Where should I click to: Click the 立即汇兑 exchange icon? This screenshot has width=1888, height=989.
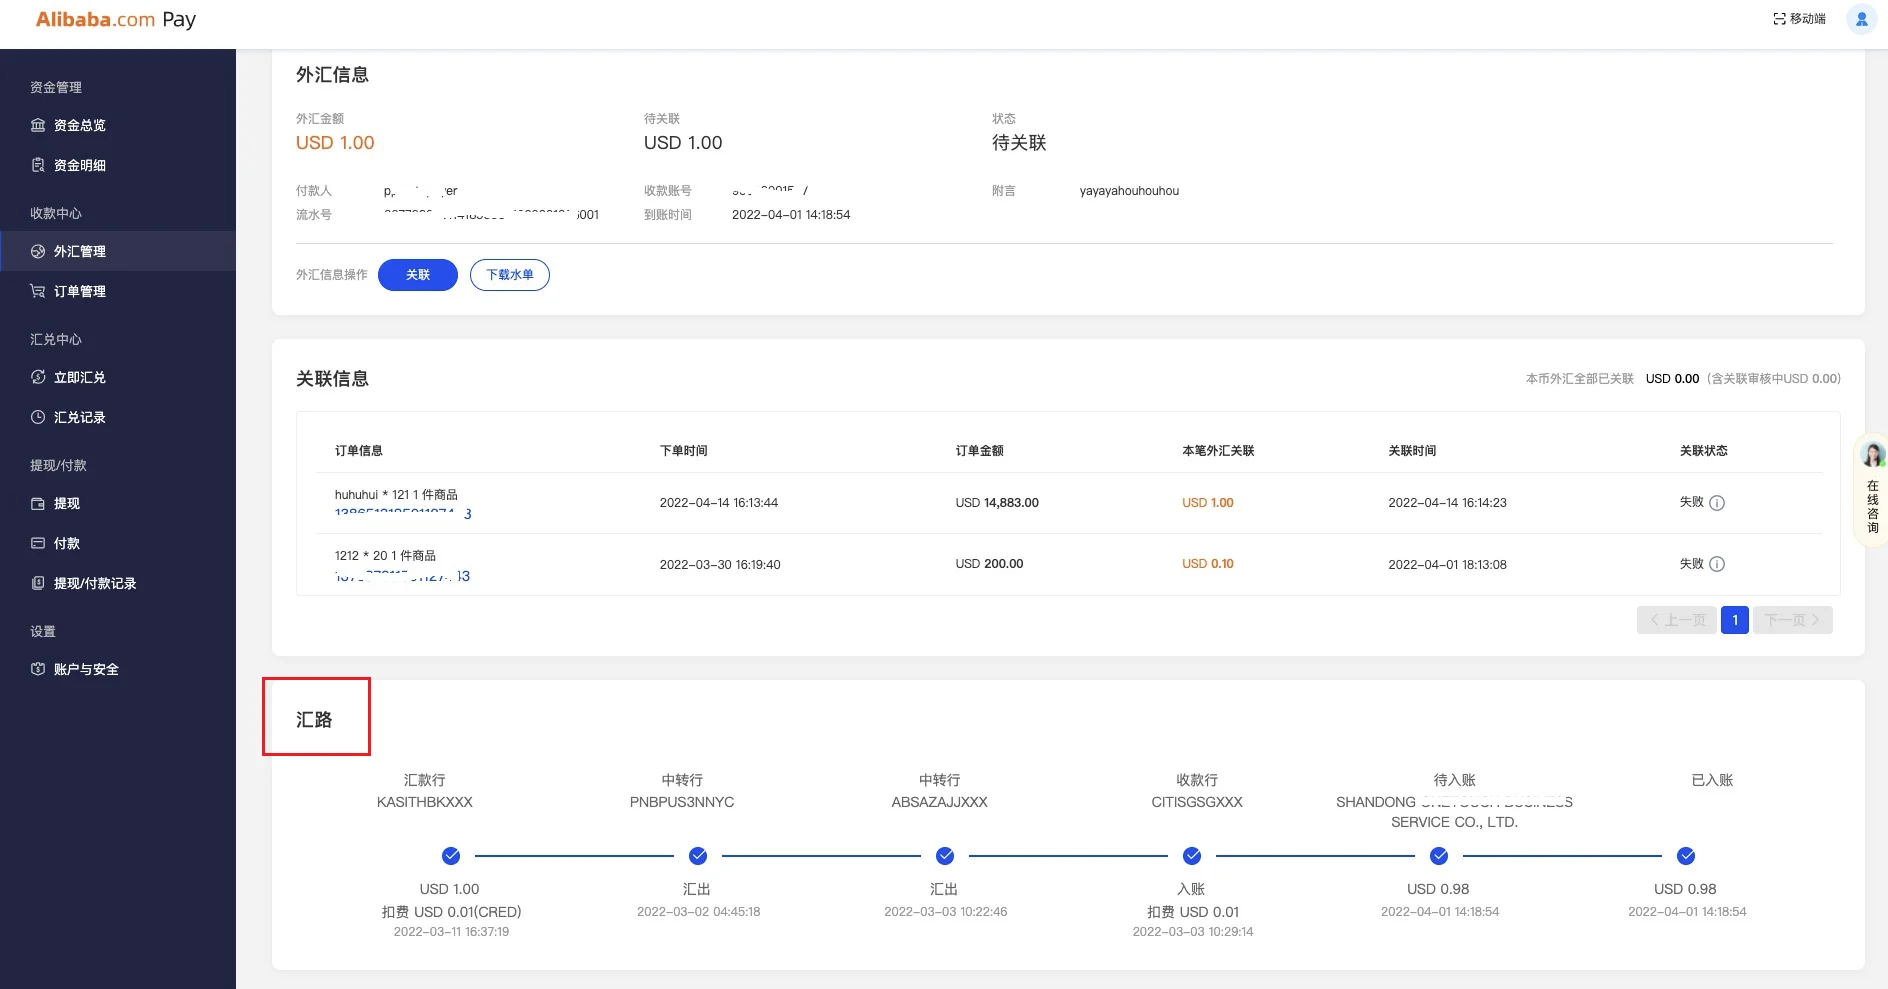(38, 377)
